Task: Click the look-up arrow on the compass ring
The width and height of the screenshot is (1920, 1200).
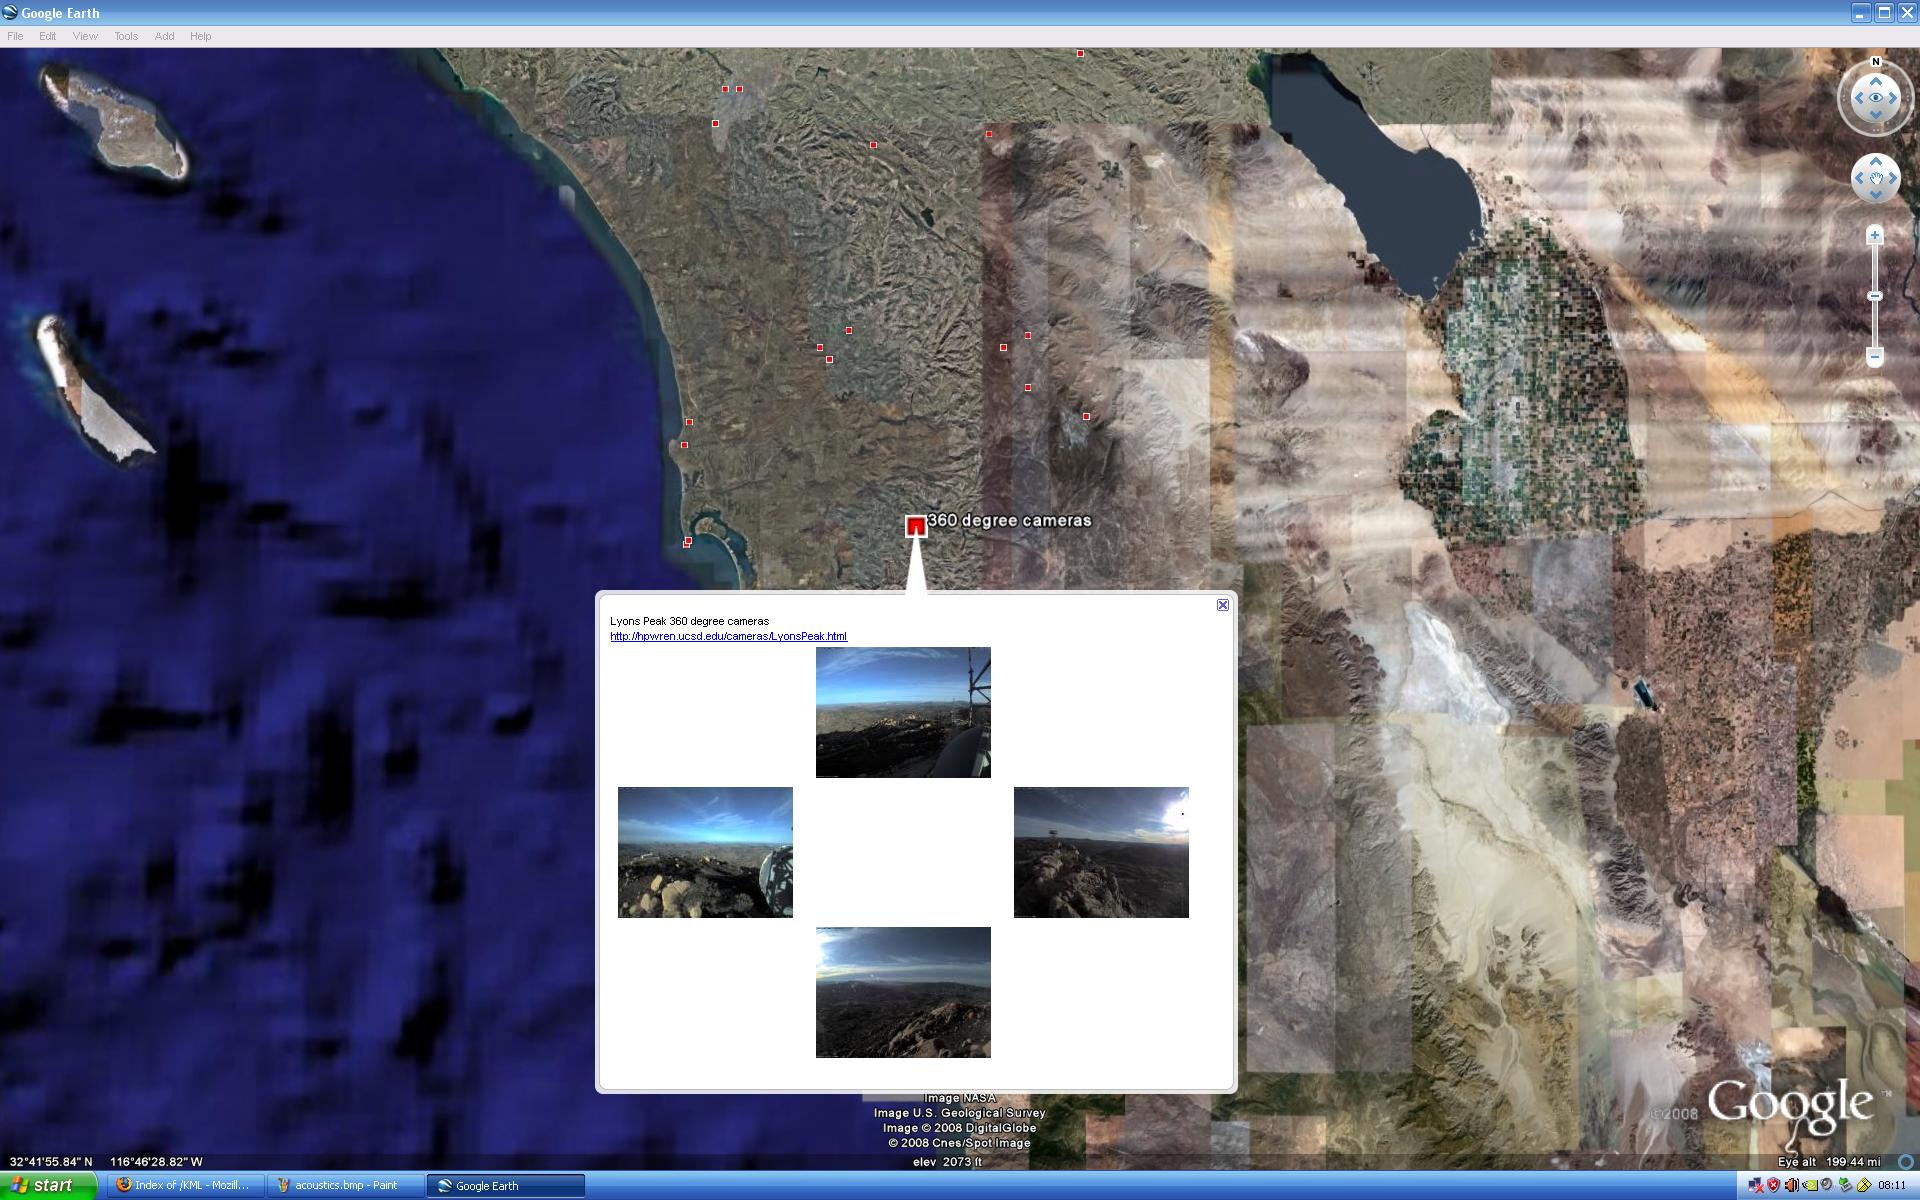Action: pyautogui.click(x=1875, y=80)
